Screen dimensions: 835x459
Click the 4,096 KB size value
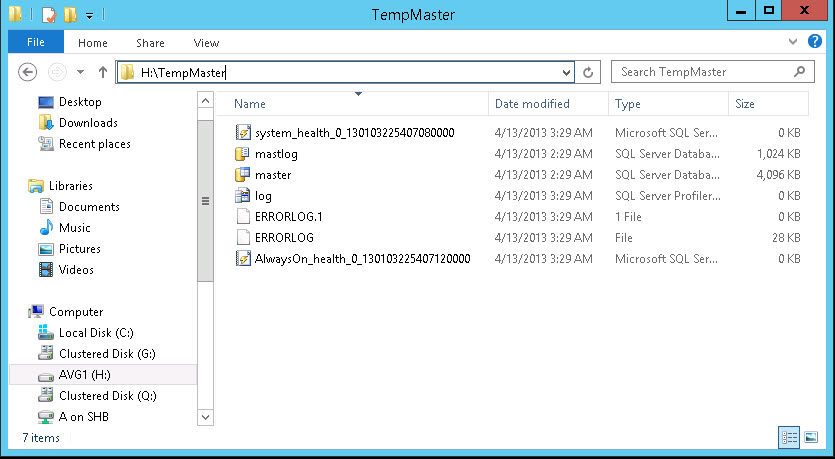(x=779, y=175)
